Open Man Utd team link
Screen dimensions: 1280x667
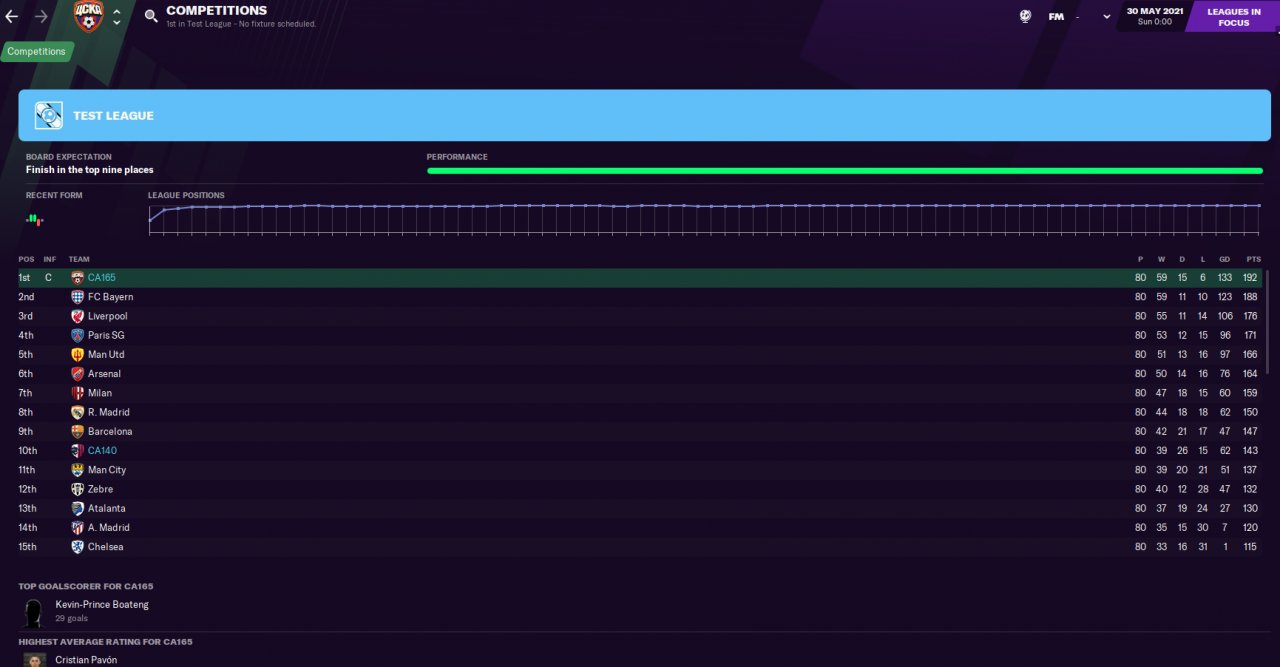pyautogui.click(x=106, y=355)
